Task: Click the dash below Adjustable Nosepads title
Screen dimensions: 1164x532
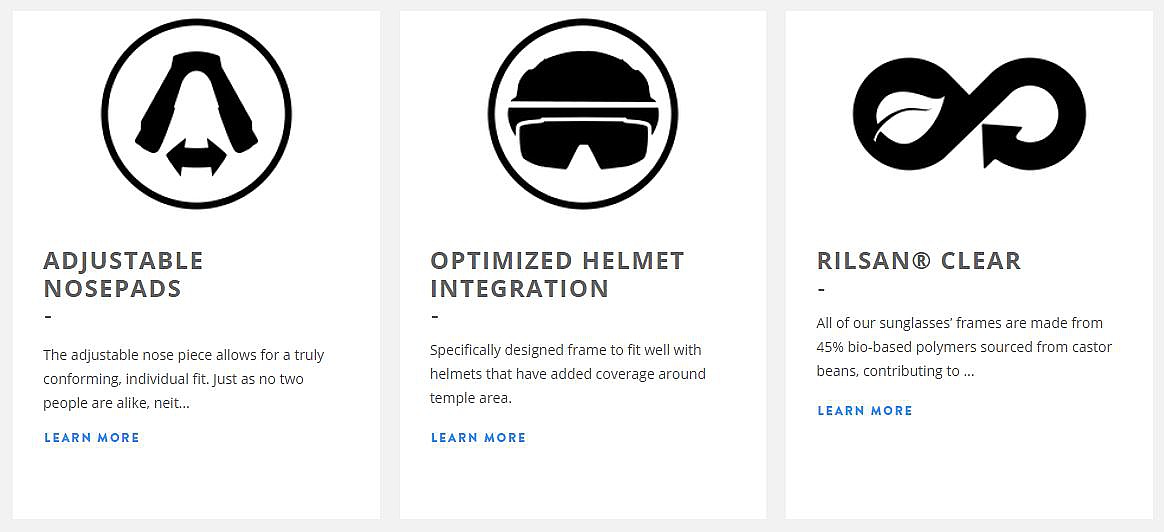Action: pos(48,317)
